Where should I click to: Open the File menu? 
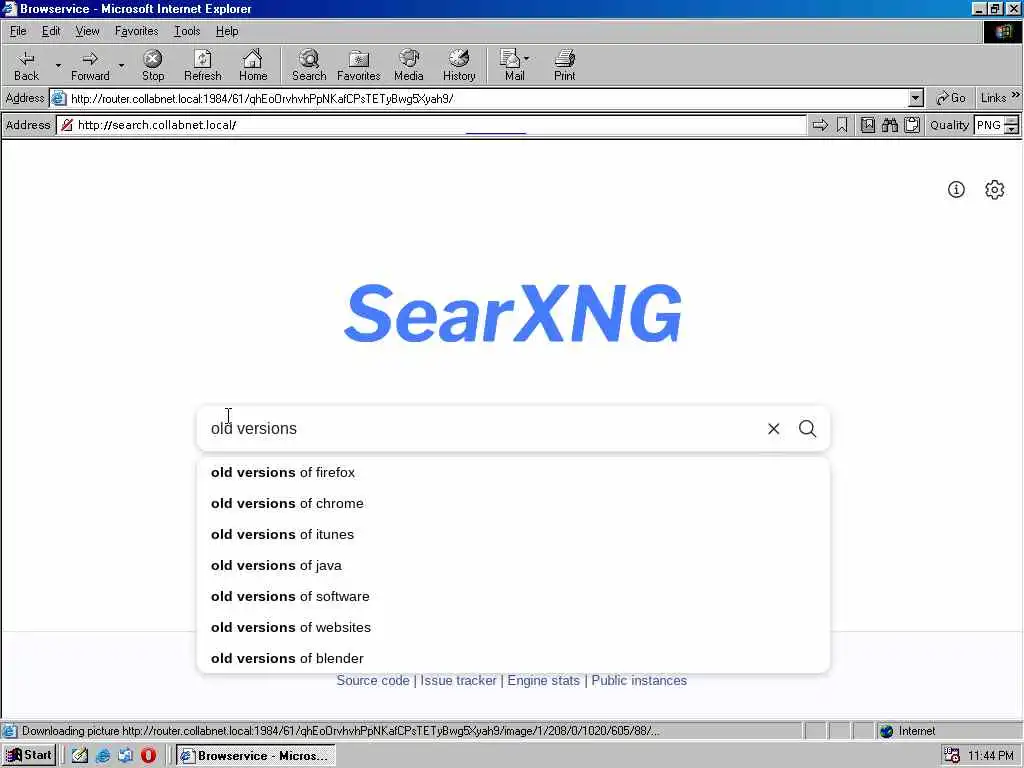click(18, 31)
